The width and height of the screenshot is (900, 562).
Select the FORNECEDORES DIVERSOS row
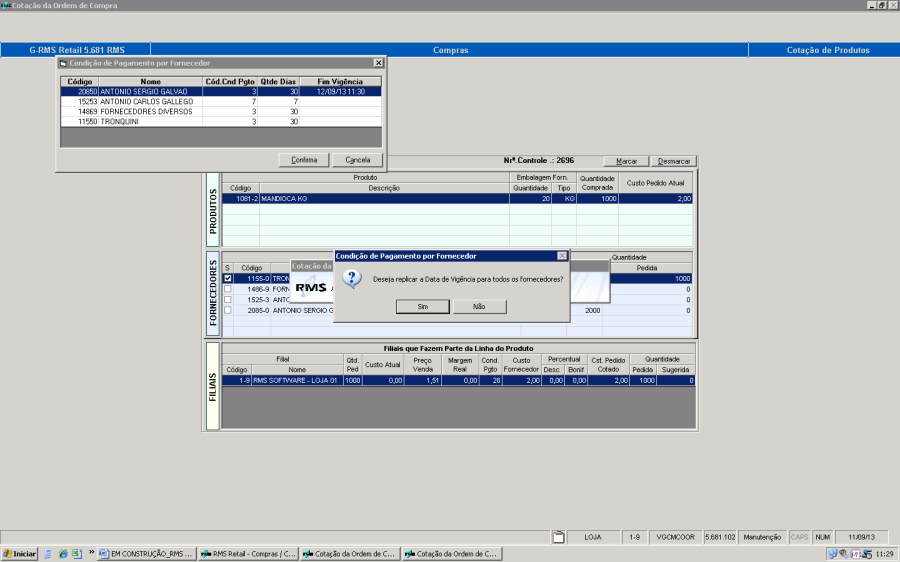[x=221, y=111]
